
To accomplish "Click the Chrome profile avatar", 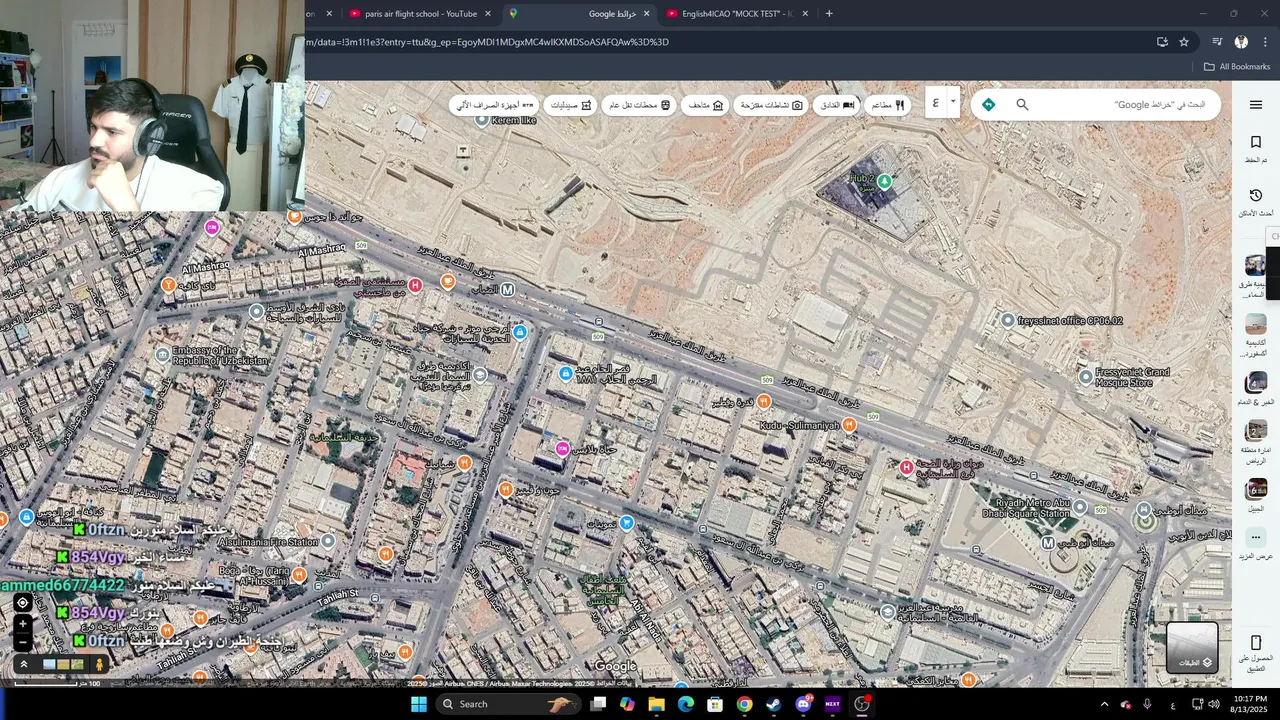I will point(1241,42).
